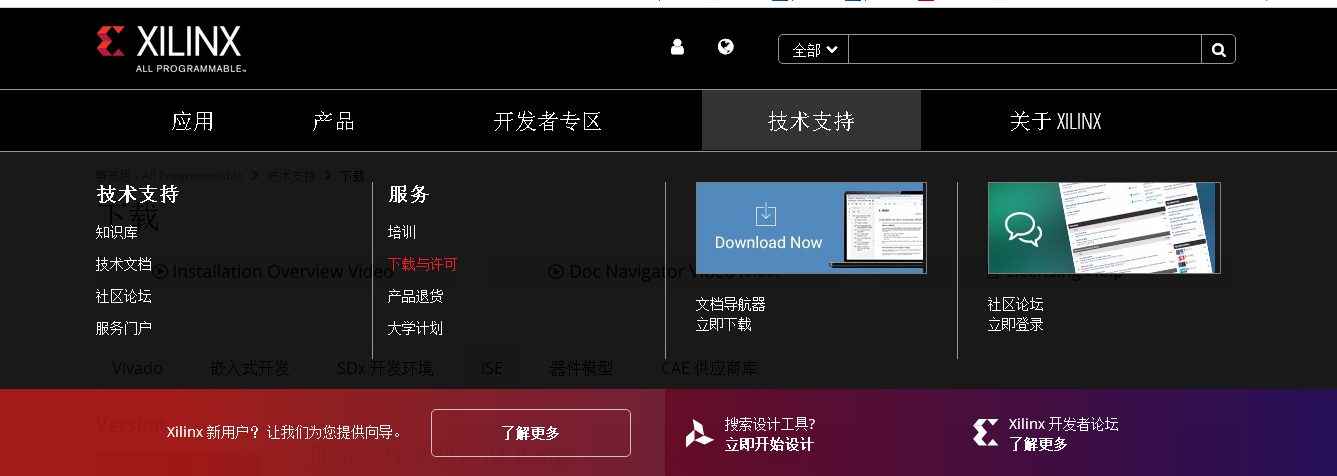The width and height of the screenshot is (1337, 476).
Task: Click the Download Now banner image
Action: click(x=811, y=228)
